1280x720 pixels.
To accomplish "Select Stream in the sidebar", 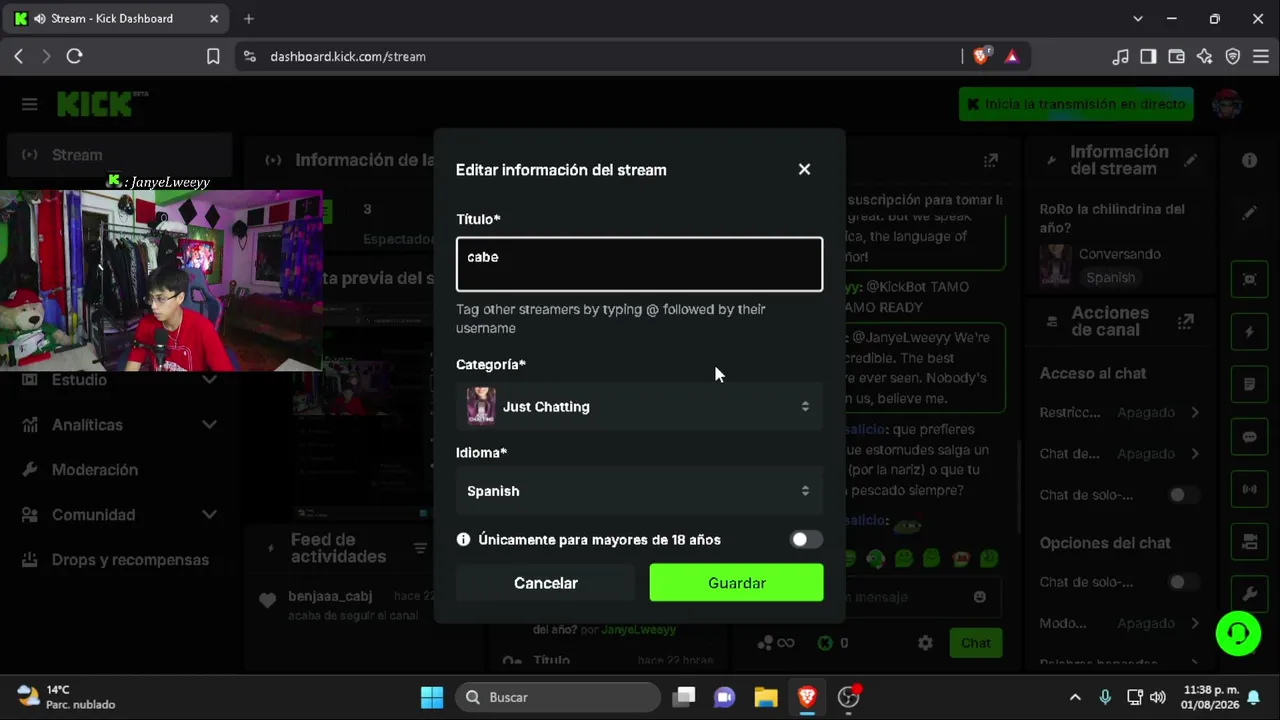I will pyautogui.click(x=117, y=155).
